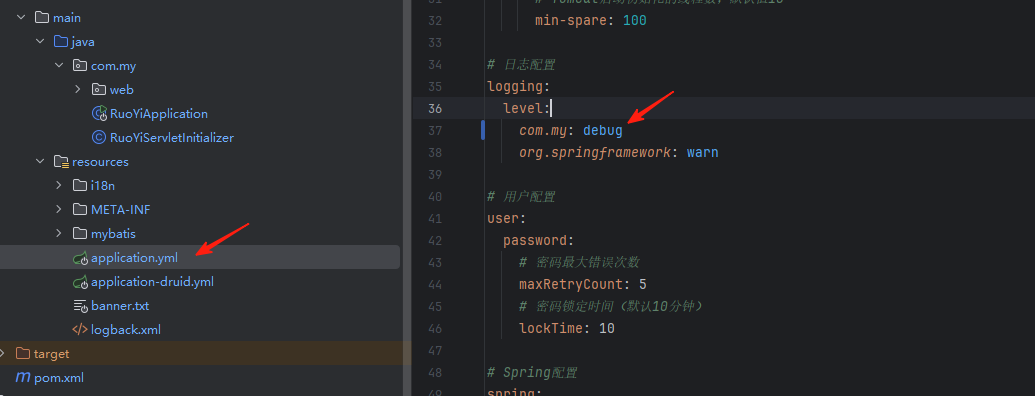The height and width of the screenshot is (396, 1035).
Task: Click the change marker beside line 37
Action: (x=483, y=131)
